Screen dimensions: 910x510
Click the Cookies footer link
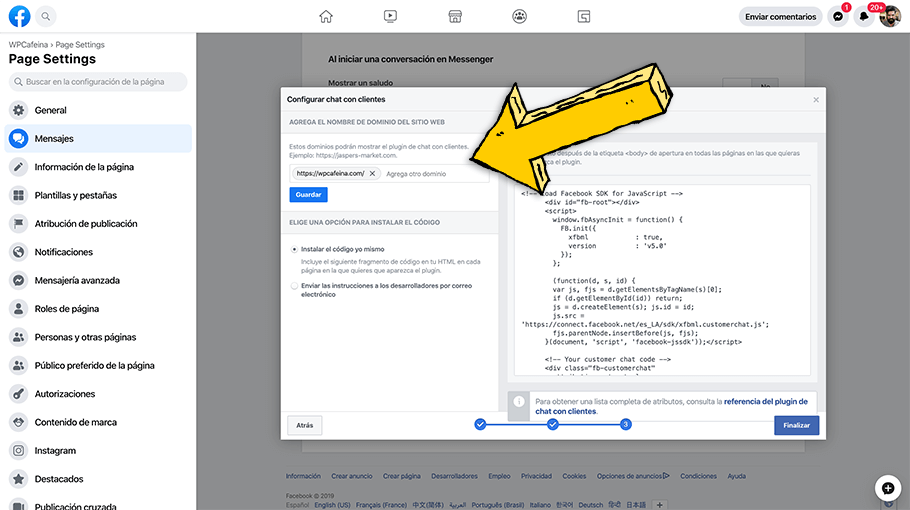click(x=574, y=476)
